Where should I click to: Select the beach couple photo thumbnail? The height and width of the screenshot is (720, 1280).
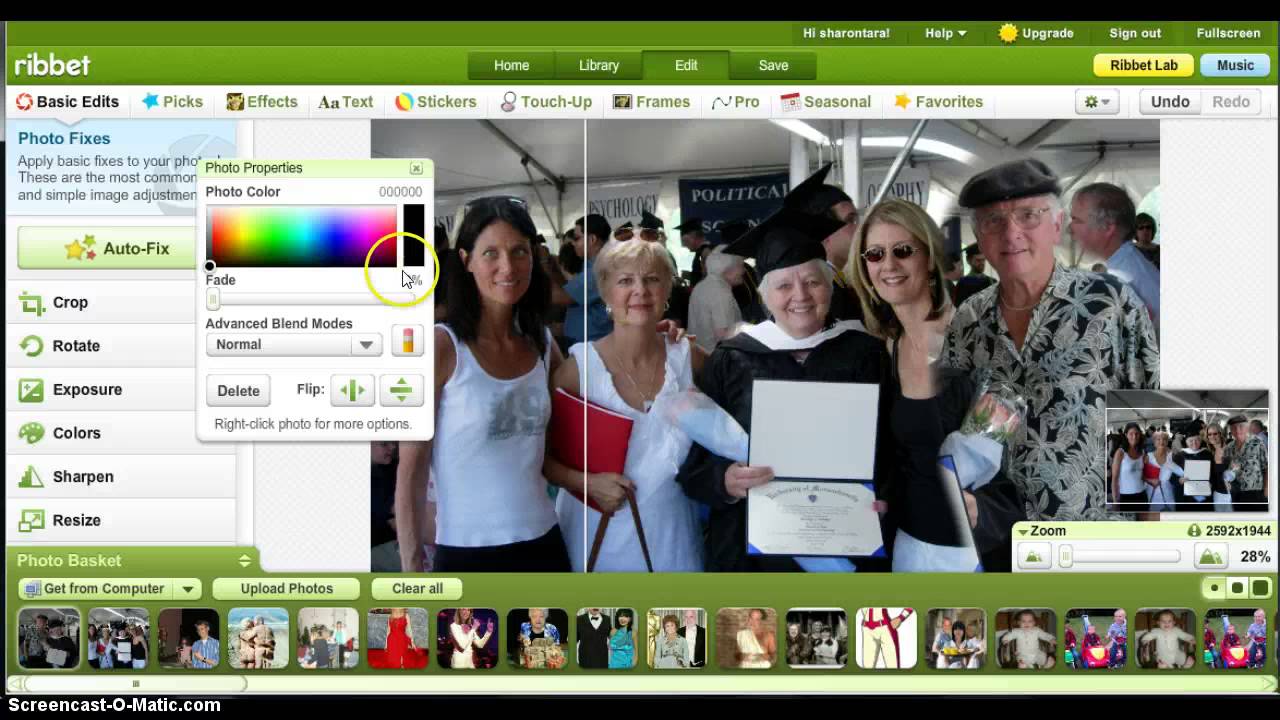(258, 638)
